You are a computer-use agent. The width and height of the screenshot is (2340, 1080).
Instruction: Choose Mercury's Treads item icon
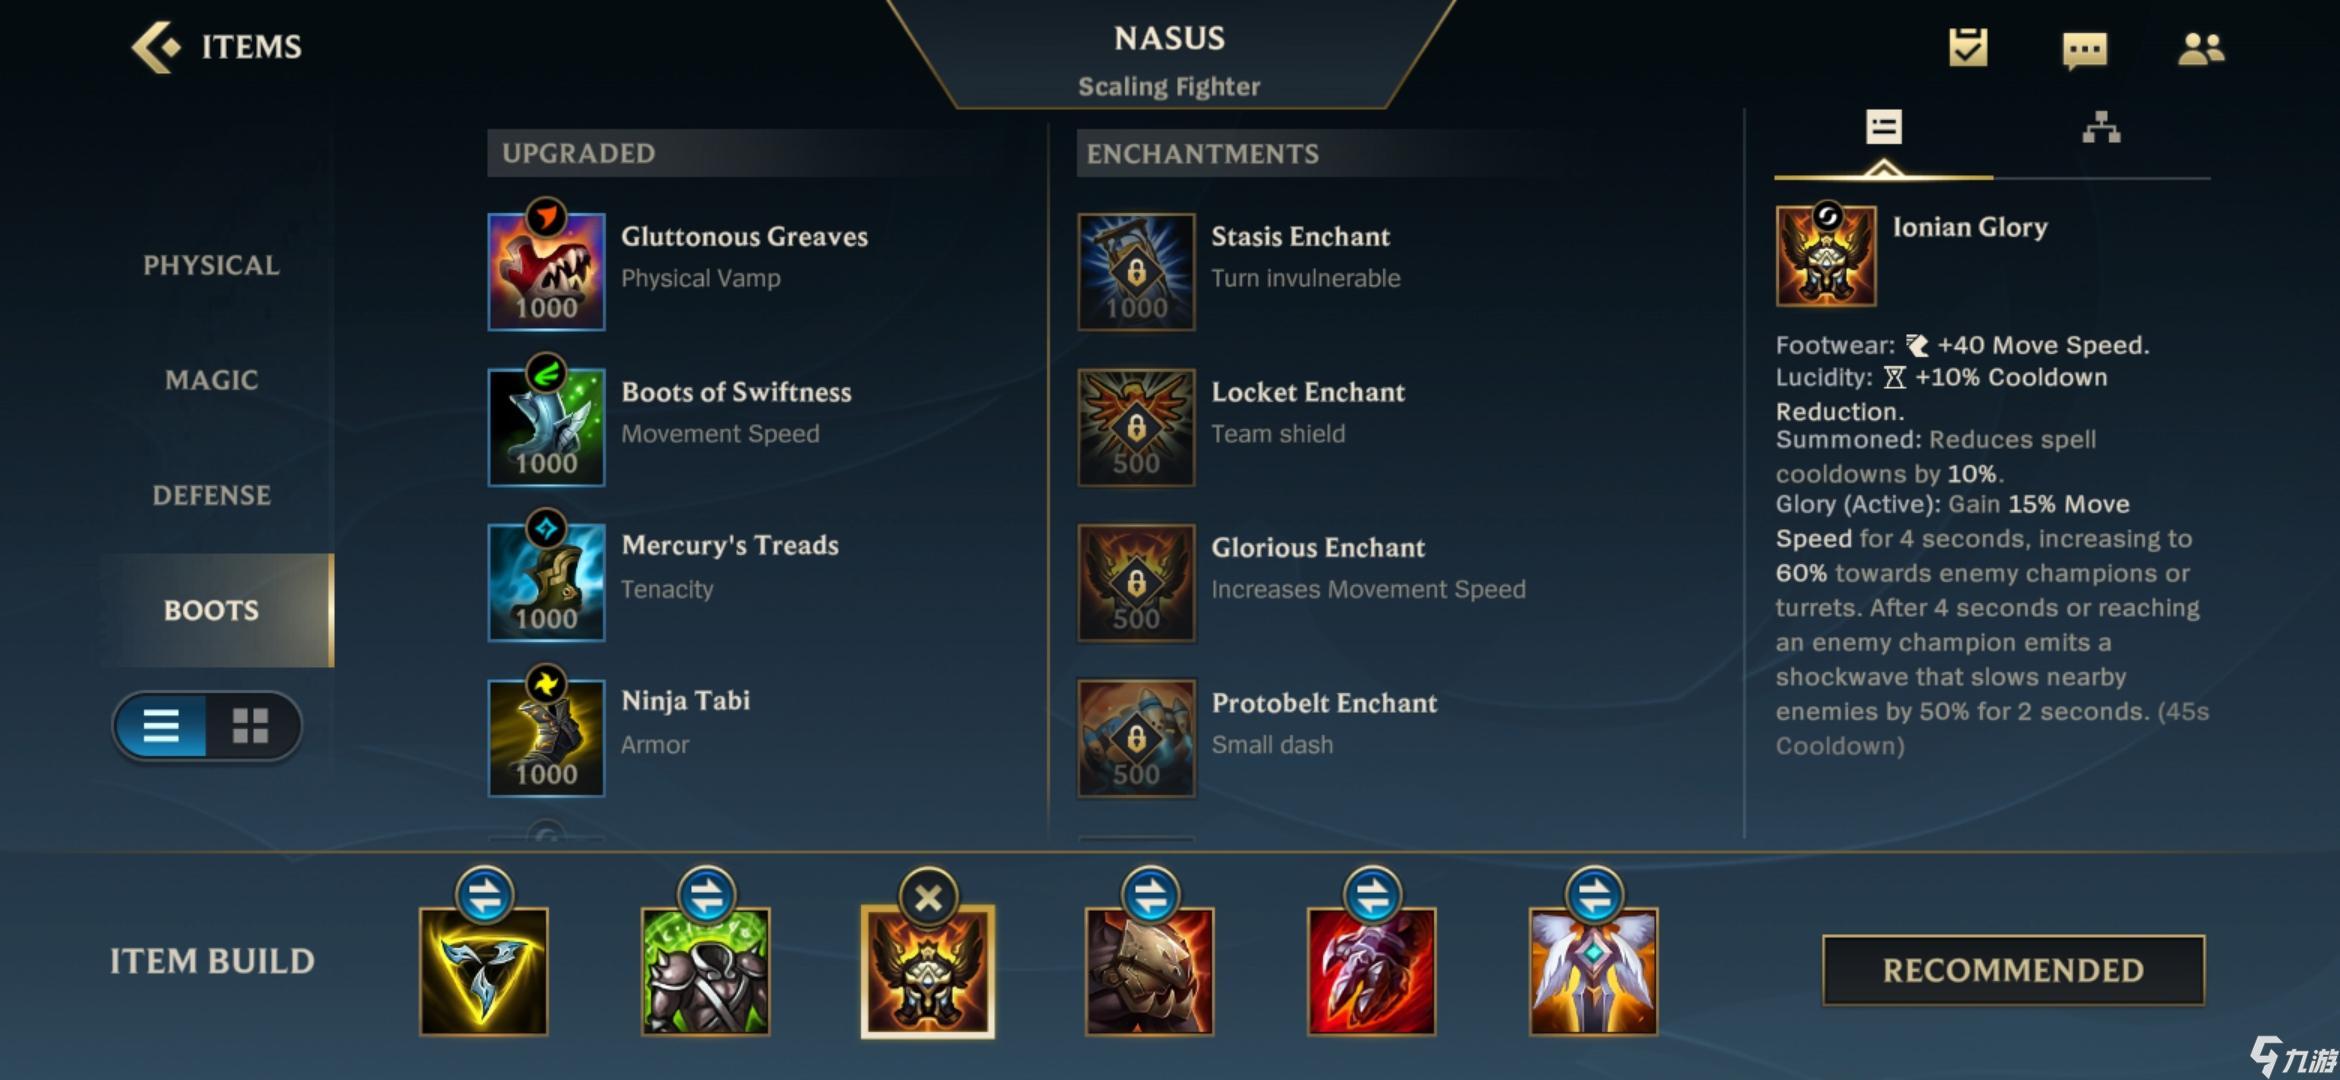[546, 582]
